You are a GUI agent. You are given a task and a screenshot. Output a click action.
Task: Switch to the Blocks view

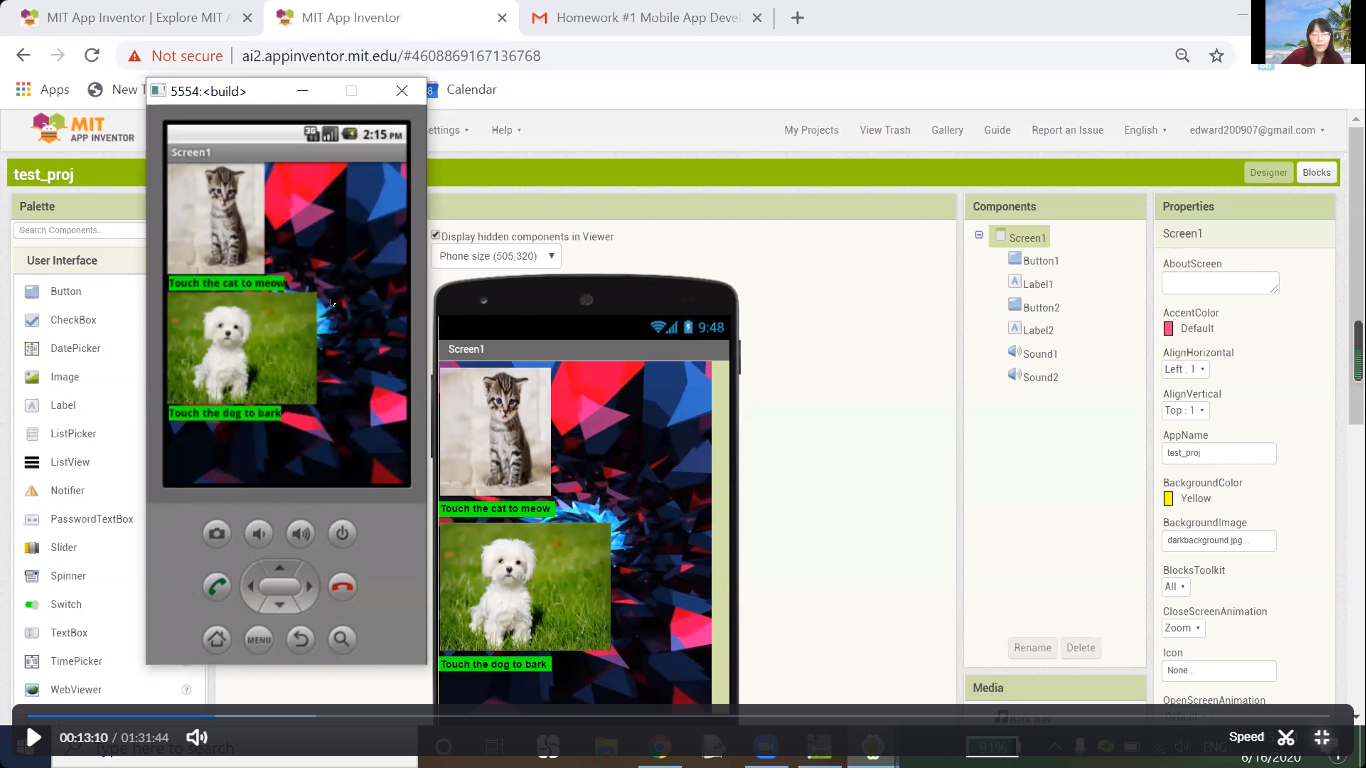click(x=1316, y=172)
